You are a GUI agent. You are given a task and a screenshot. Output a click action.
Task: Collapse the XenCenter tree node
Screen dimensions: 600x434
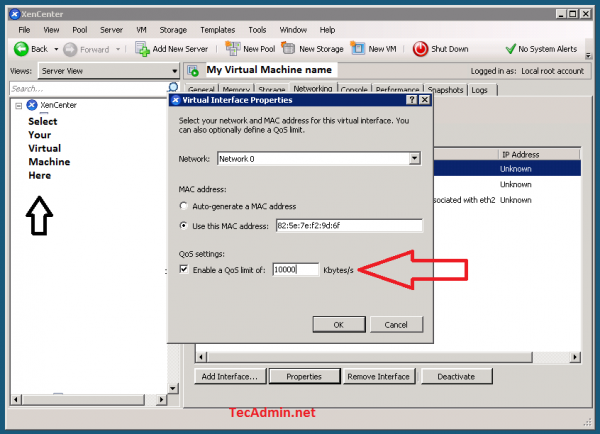(x=19, y=105)
